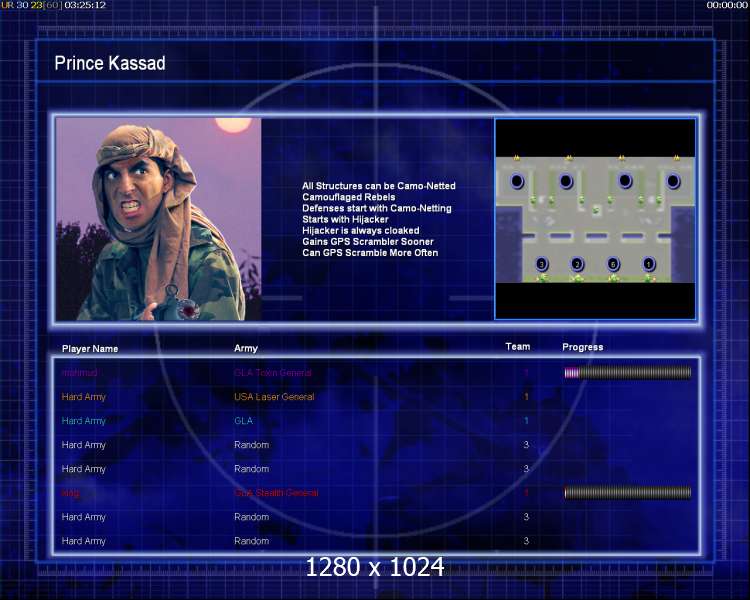Click 'Hijacker is always cloaked' line
The image size is (750, 600).
361,231
